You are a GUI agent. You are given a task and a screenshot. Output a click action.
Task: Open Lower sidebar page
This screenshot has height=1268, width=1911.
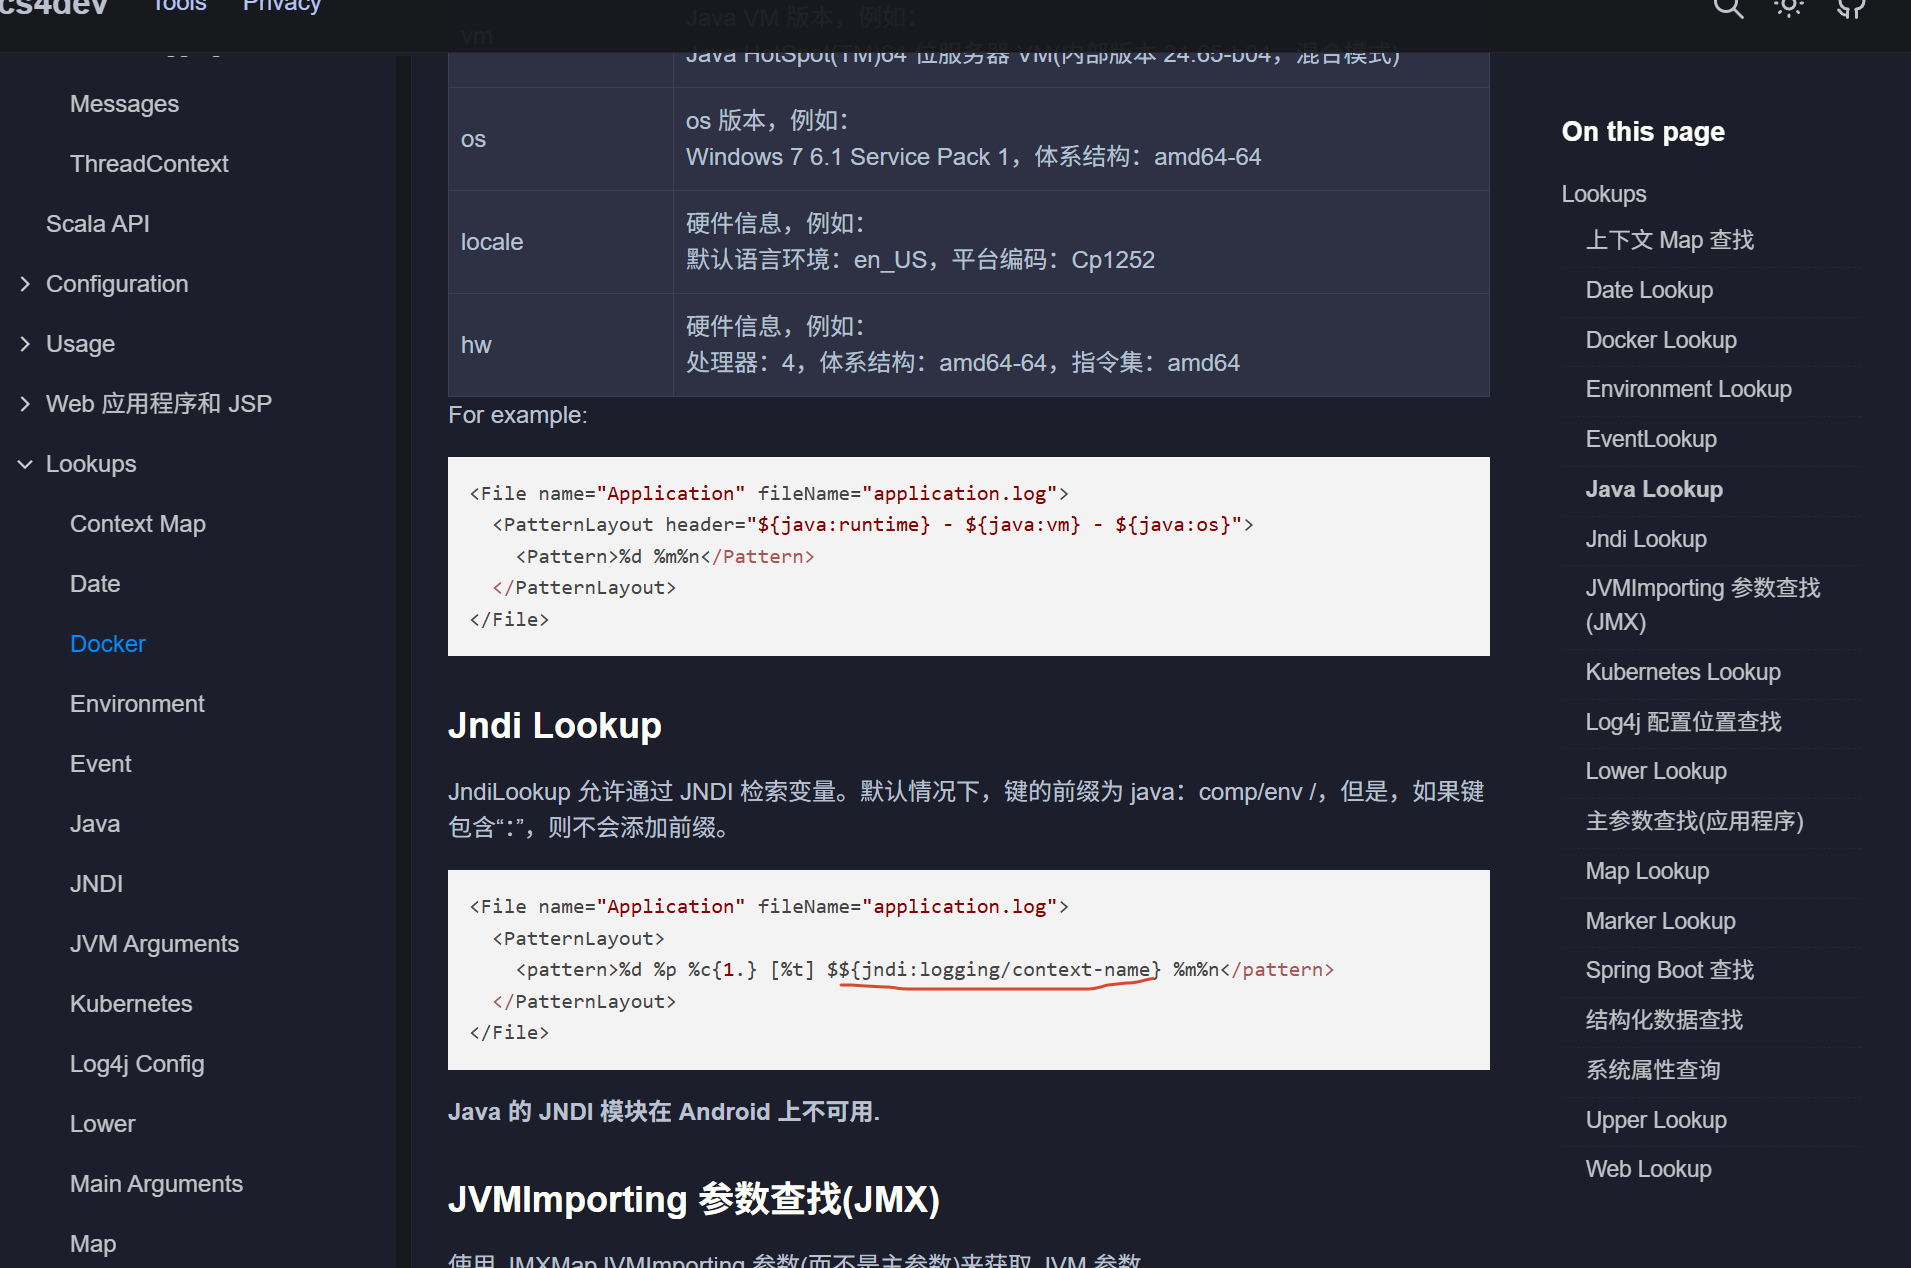pyautogui.click(x=103, y=1124)
